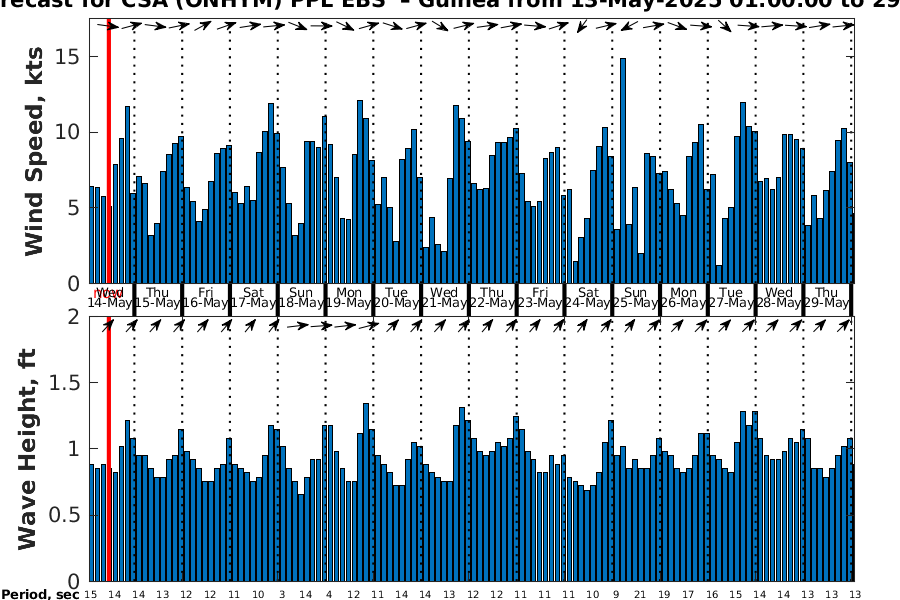Select the "Sun 18-May" date label
Screen dimensions: 900x600
point(301,297)
